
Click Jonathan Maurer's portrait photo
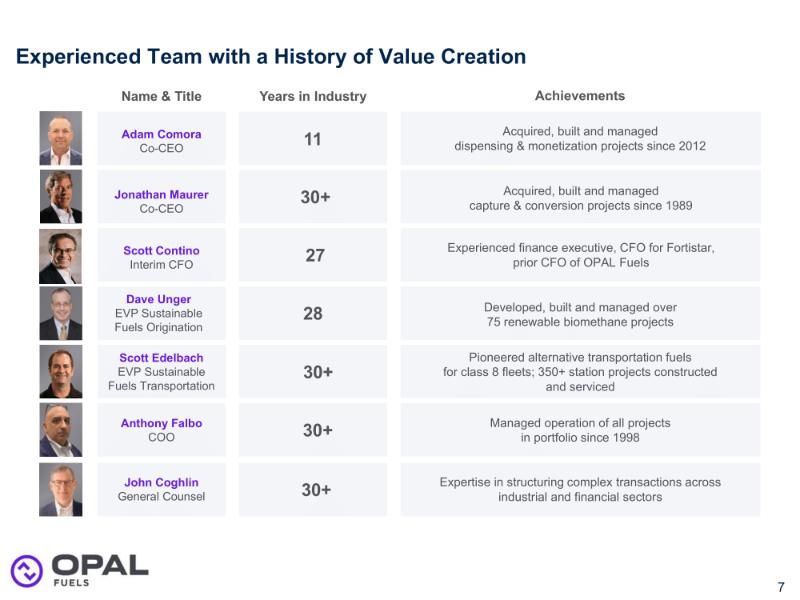[60, 196]
